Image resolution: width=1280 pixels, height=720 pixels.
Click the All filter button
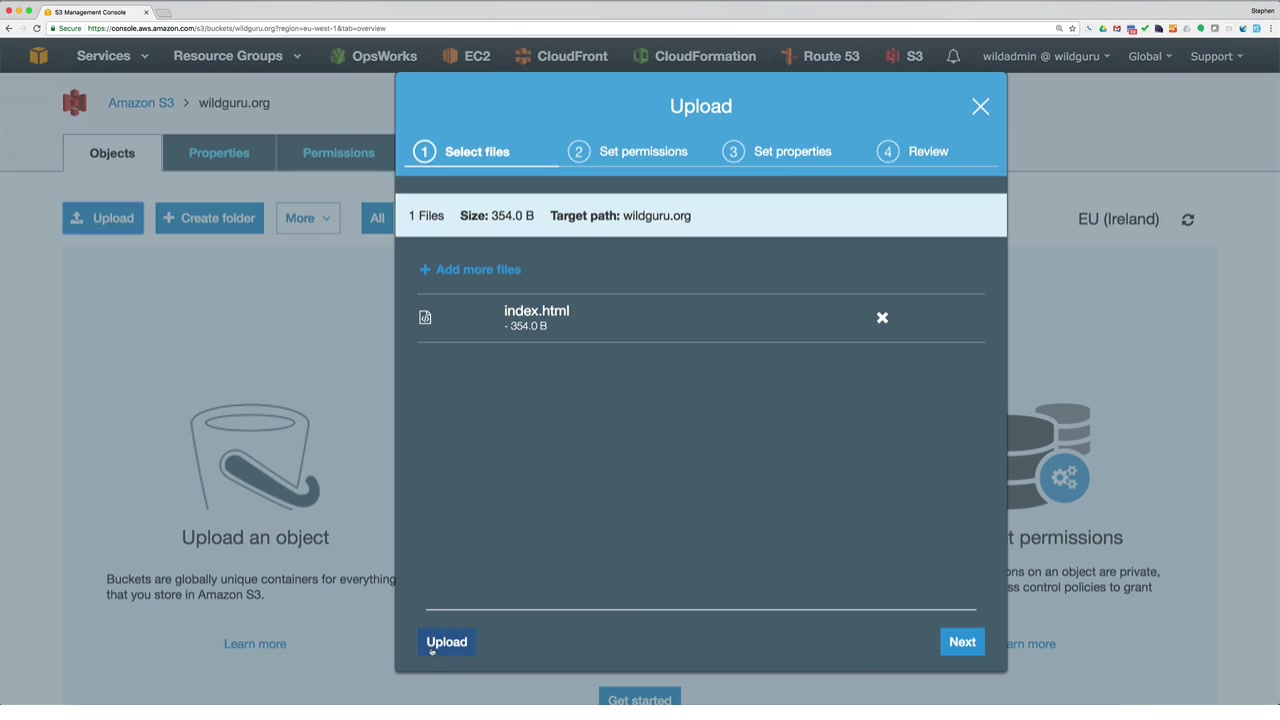pyautogui.click(x=378, y=218)
